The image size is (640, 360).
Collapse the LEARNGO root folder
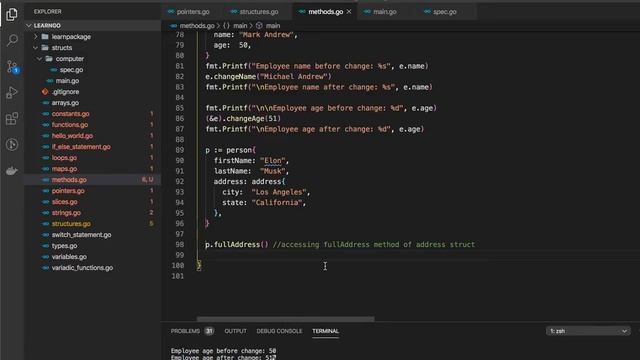point(29,26)
